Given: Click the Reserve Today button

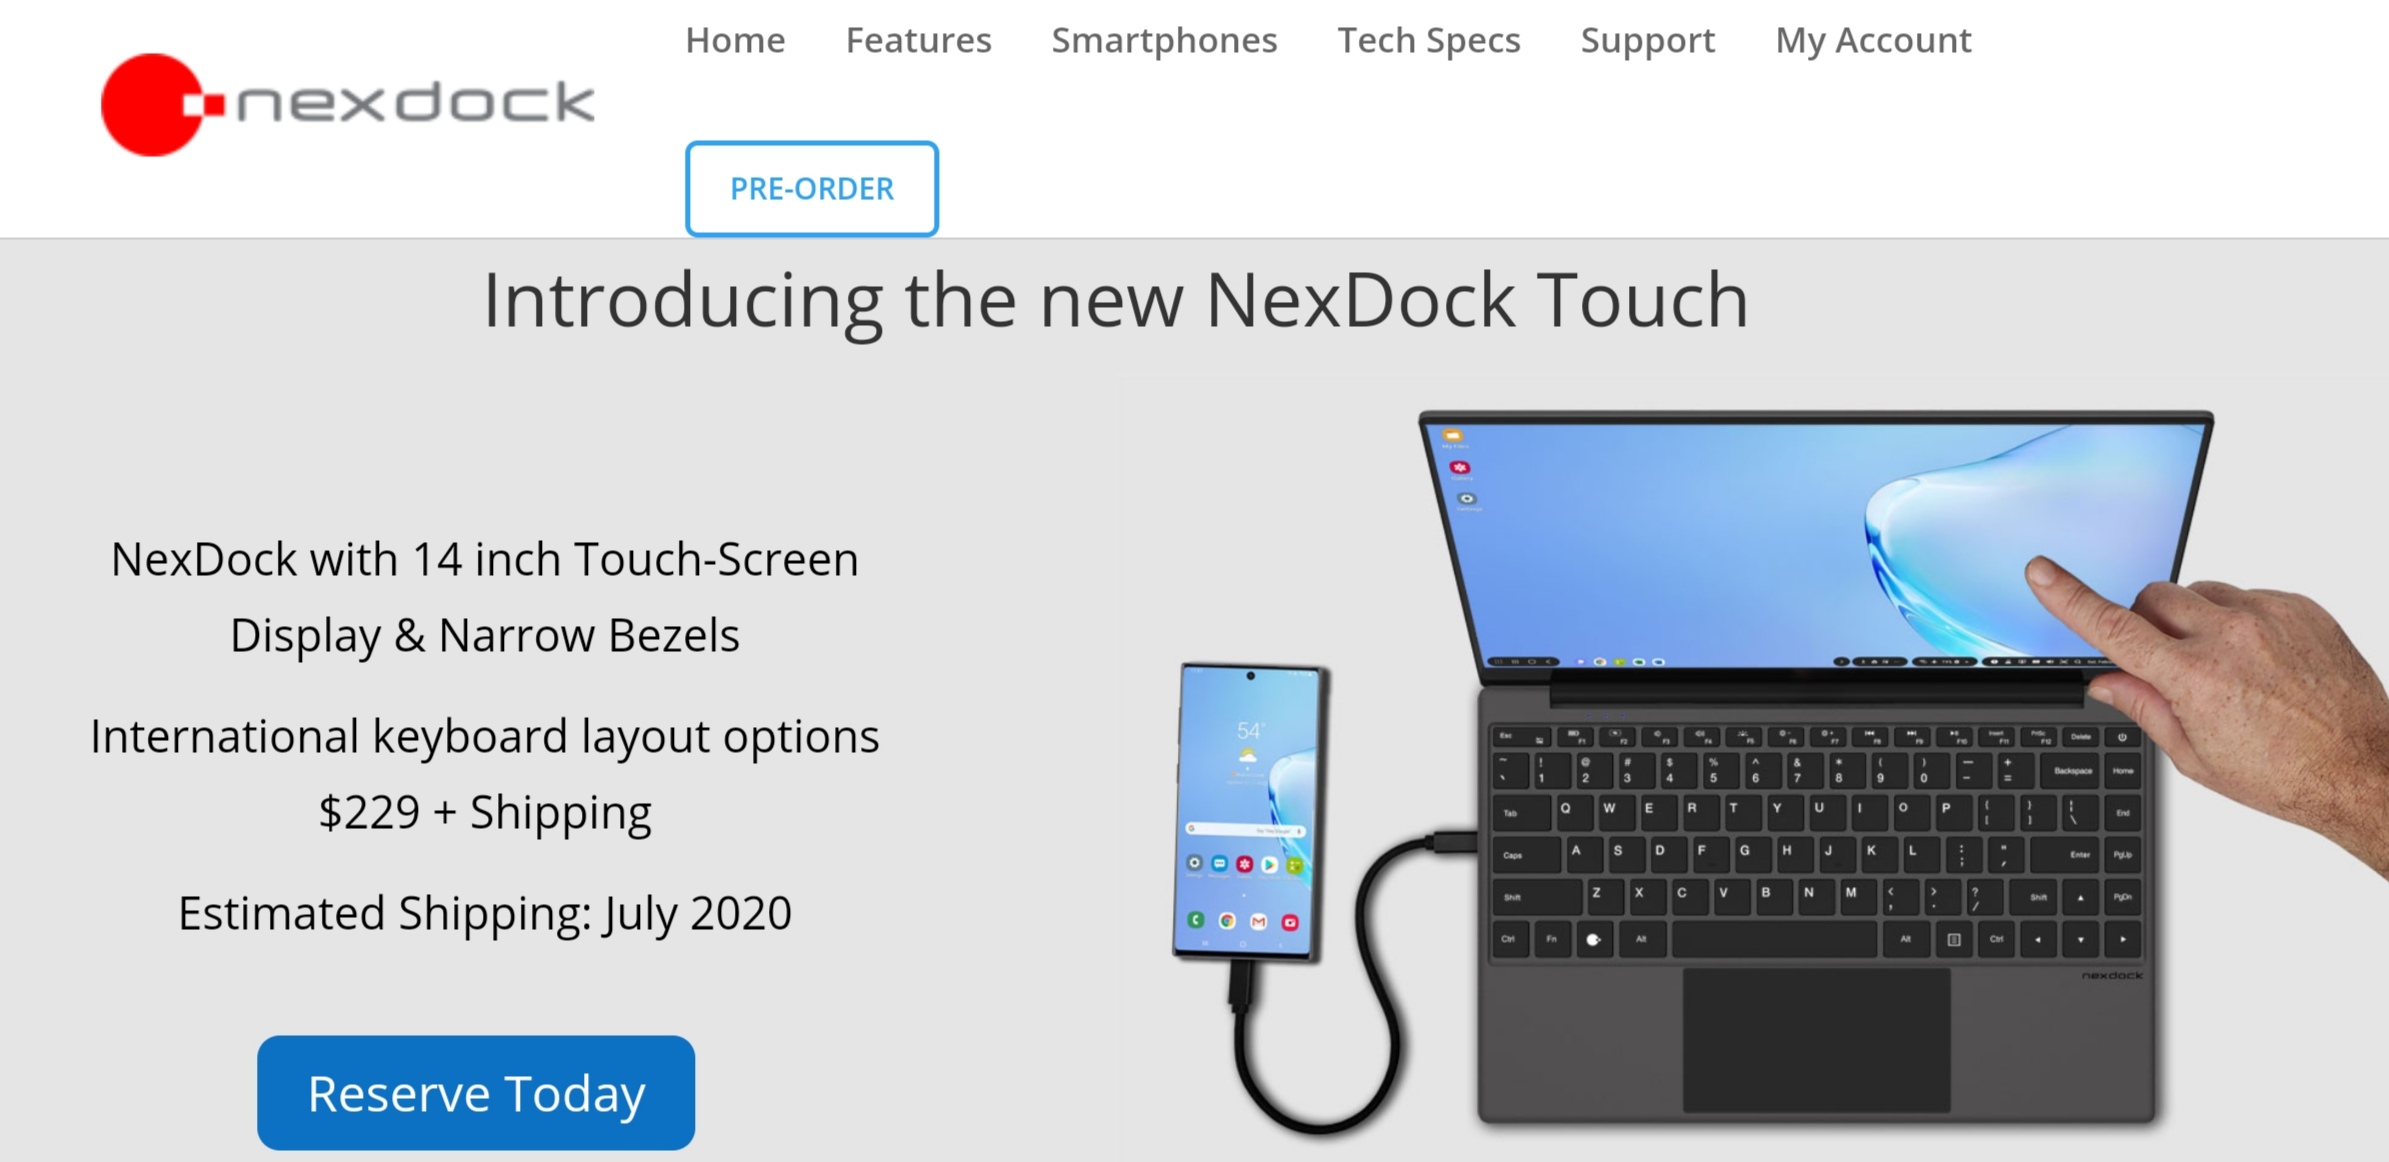Looking at the screenshot, I should [476, 1092].
